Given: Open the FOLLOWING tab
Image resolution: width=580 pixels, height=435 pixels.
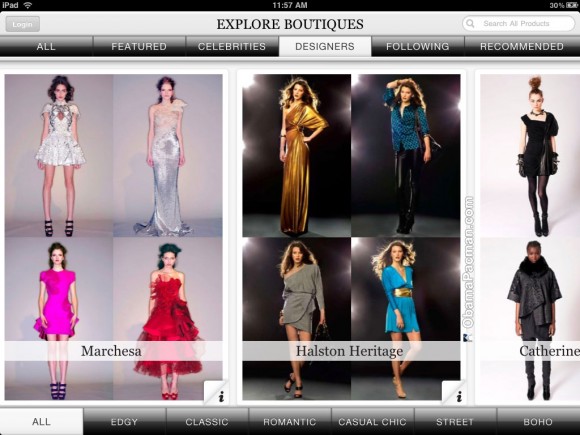Looking at the screenshot, I should 418,46.
